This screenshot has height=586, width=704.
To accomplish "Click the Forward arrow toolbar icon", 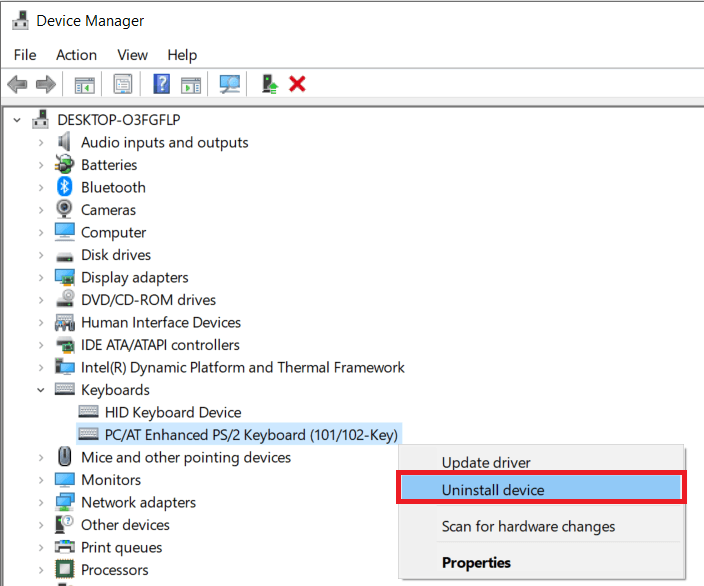I will [45, 84].
